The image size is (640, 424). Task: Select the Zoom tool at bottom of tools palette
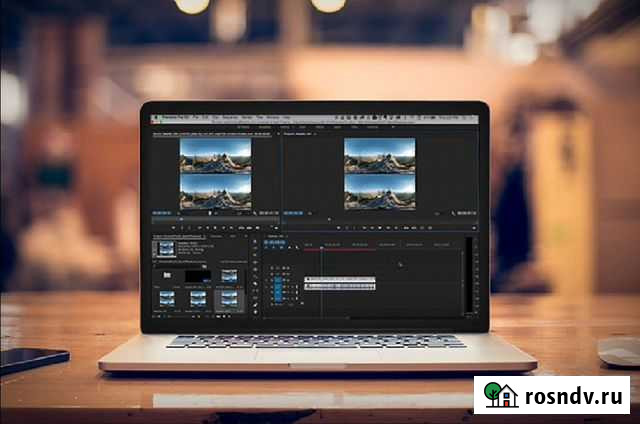click(x=255, y=312)
